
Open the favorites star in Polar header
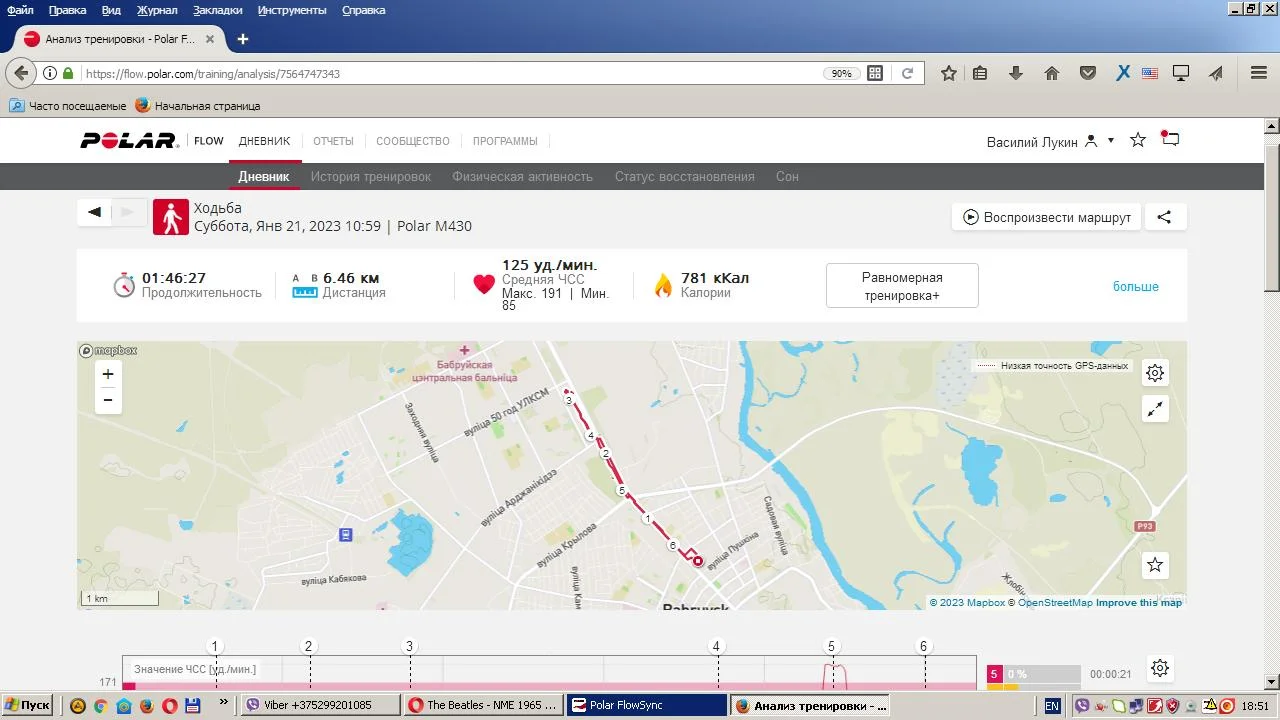1138,140
